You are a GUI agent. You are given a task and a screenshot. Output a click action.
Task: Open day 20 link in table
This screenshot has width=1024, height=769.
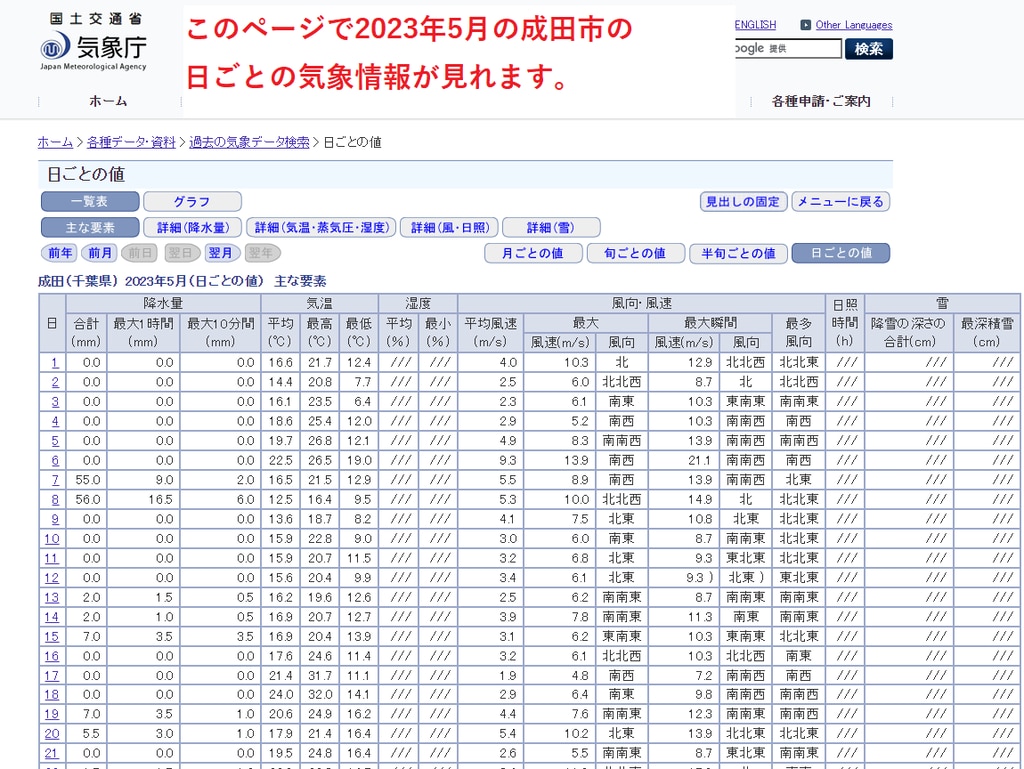pyautogui.click(x=52, y=734)
